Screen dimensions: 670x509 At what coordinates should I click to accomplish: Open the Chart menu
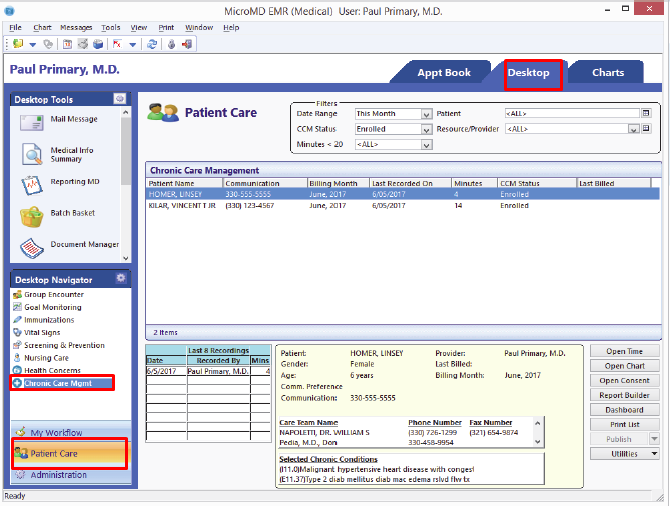(42, 27)
